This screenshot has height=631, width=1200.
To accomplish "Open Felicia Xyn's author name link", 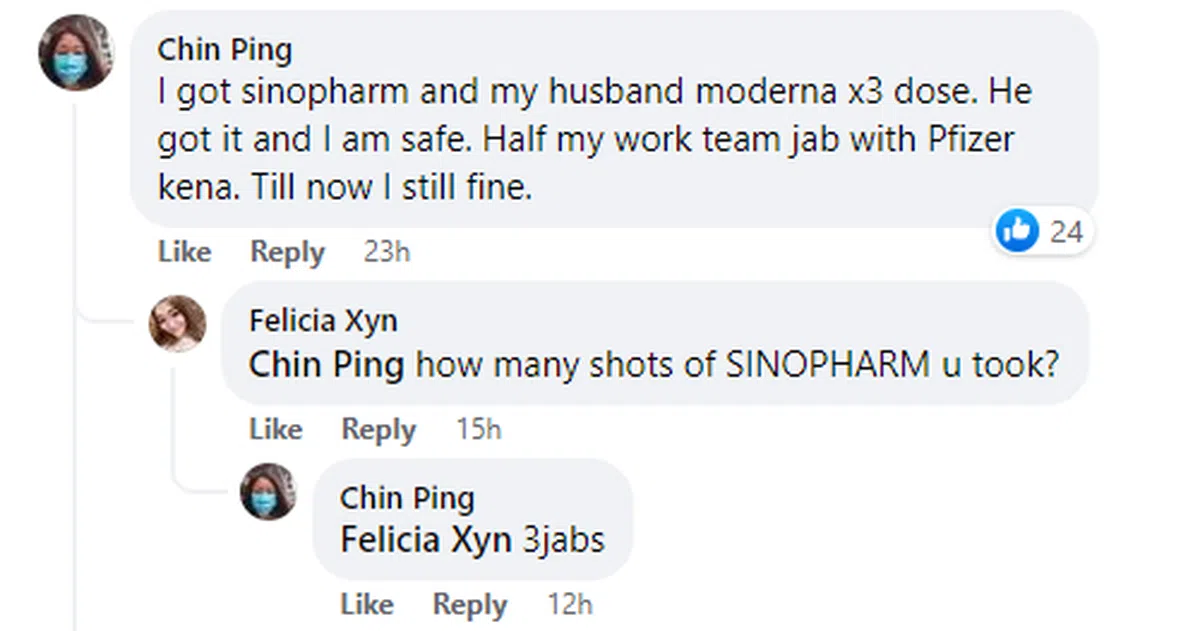I will coord(323,321).
